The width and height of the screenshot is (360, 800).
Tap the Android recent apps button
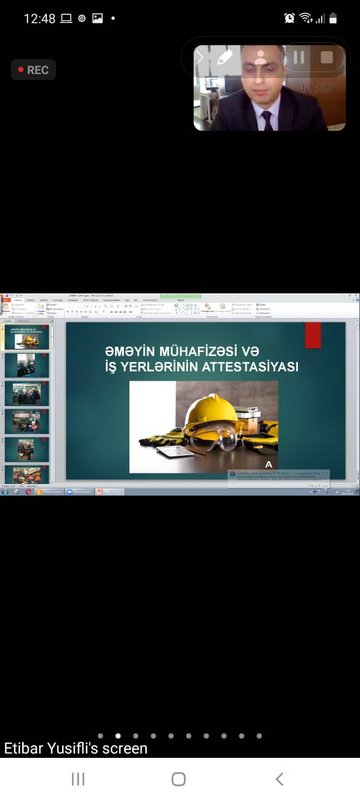(78, 779)
